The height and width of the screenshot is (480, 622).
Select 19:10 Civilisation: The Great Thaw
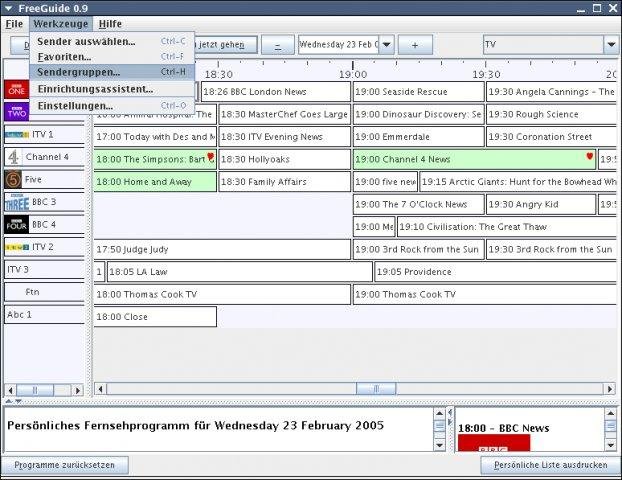(x=507, y=227)
